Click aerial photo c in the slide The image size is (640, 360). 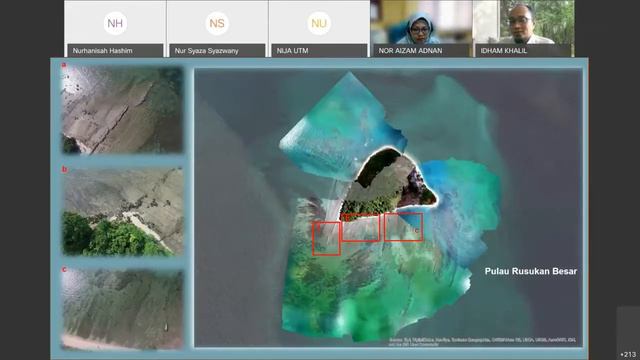122,309
